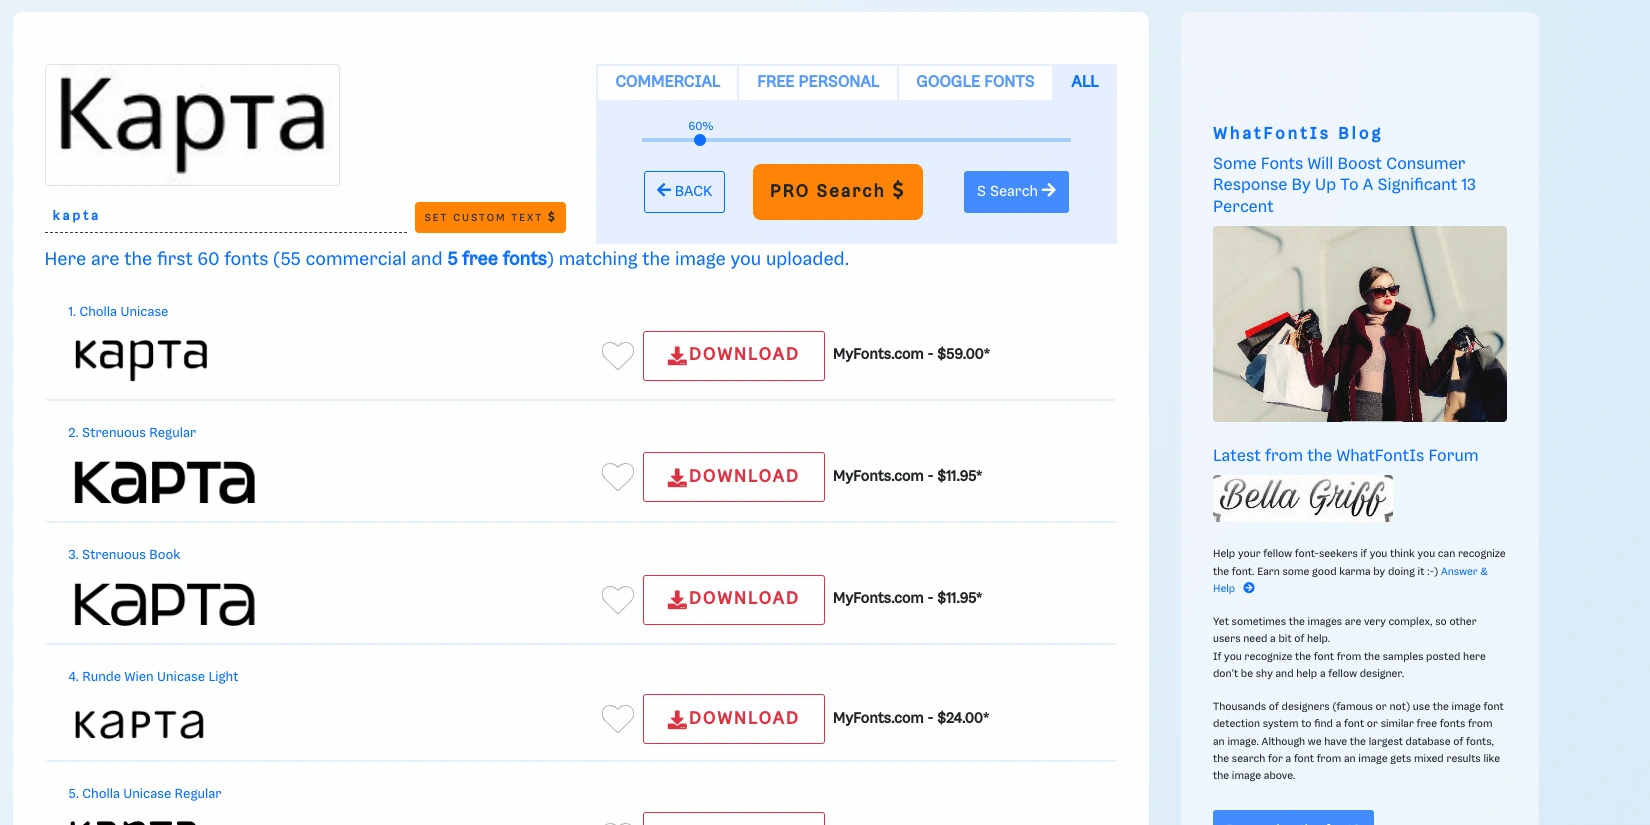Click the kapta custom text field
Screen dimensions: 1650x825
point(225,216)
